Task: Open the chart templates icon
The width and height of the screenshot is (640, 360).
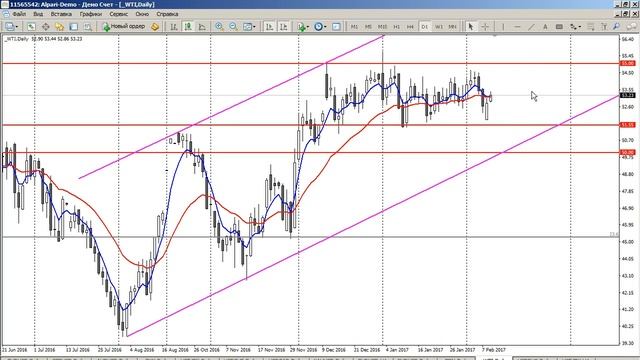Action: 336,27
